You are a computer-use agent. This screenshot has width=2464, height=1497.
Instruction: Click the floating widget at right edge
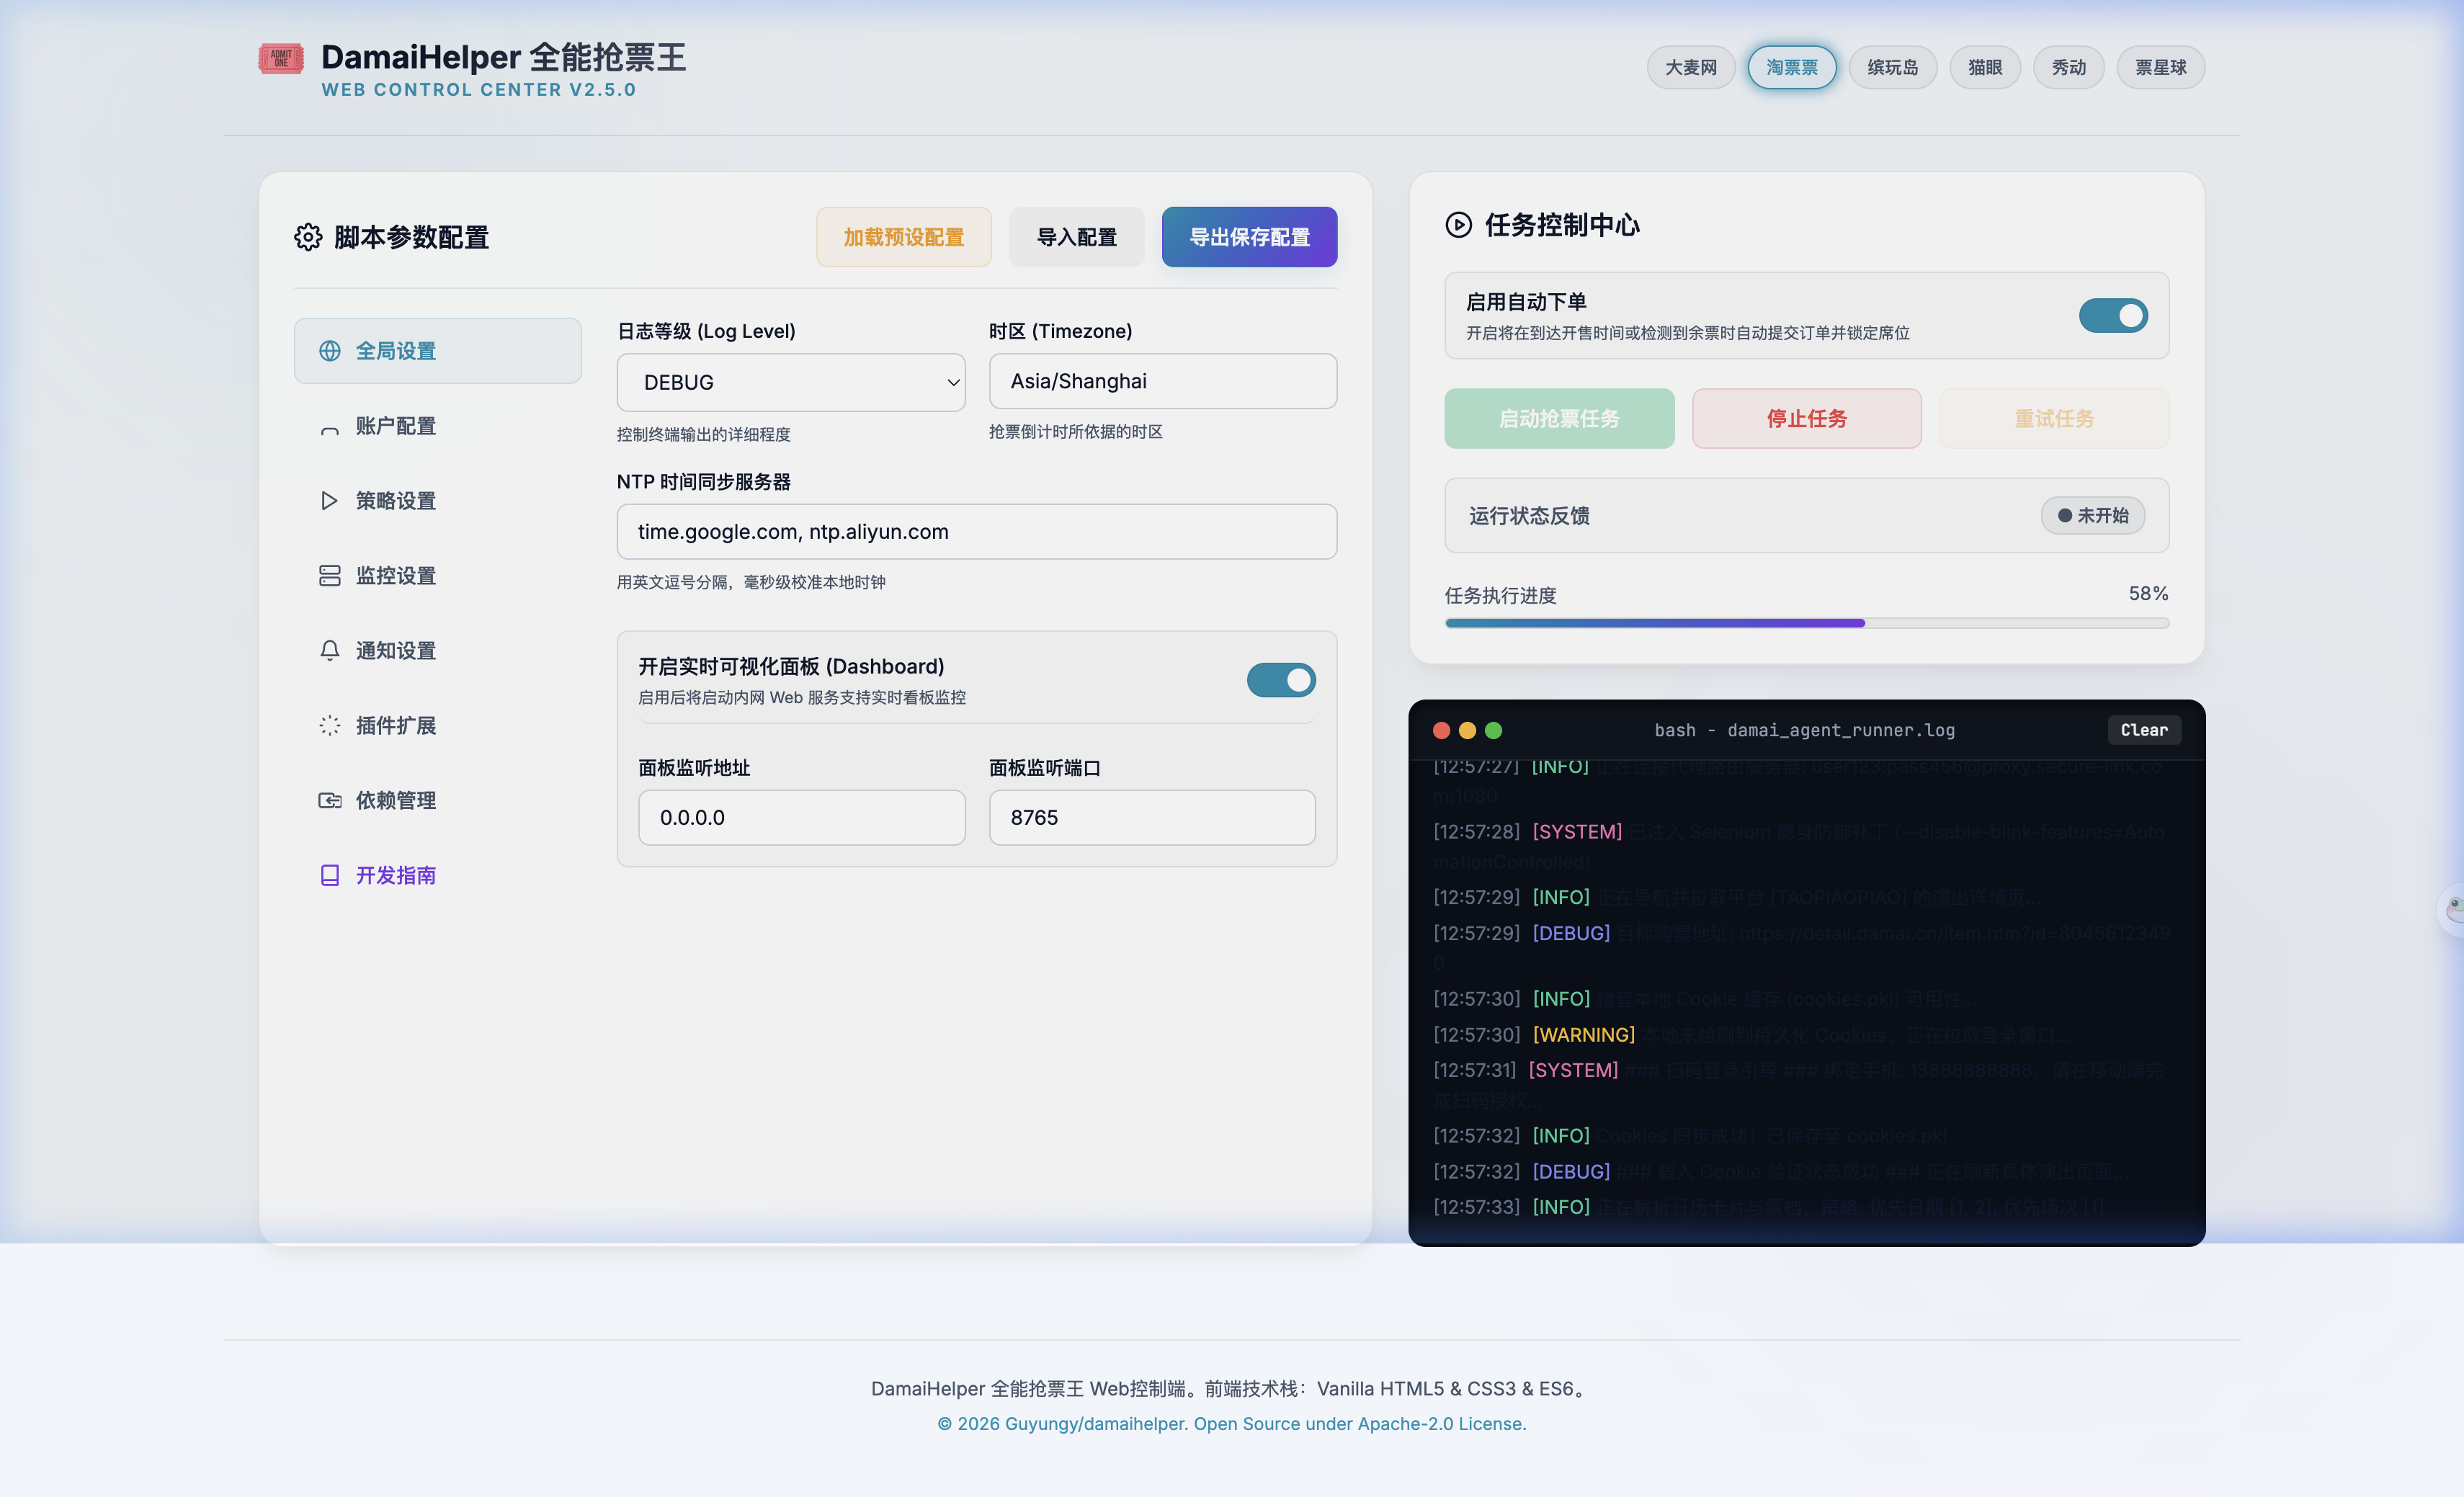[x=2452, y=909]
